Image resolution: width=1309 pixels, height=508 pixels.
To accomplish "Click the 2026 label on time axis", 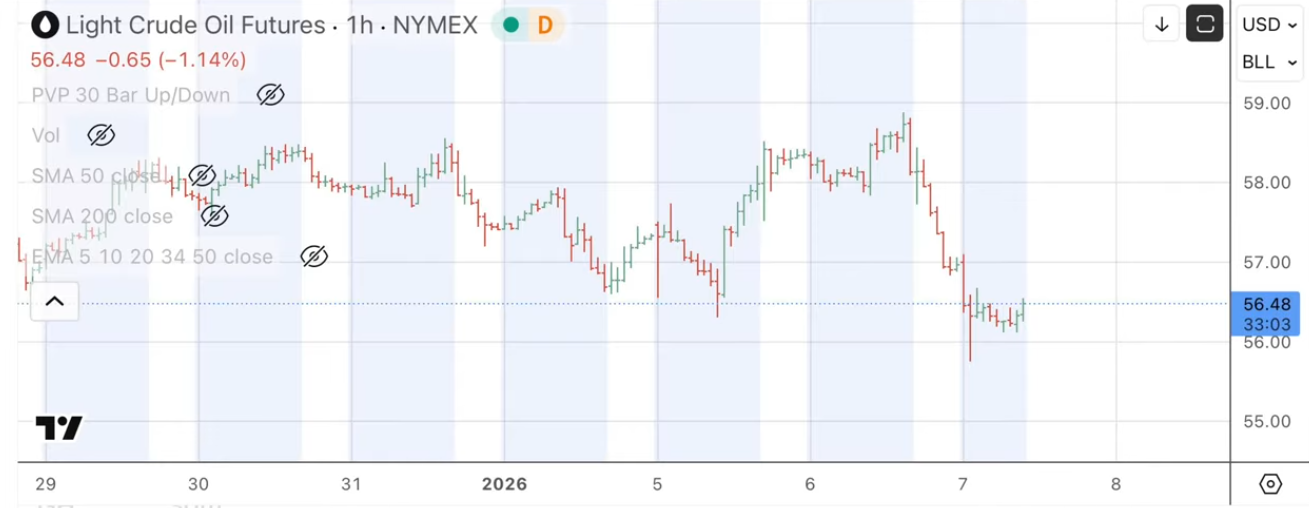I will tap(504, 484).
